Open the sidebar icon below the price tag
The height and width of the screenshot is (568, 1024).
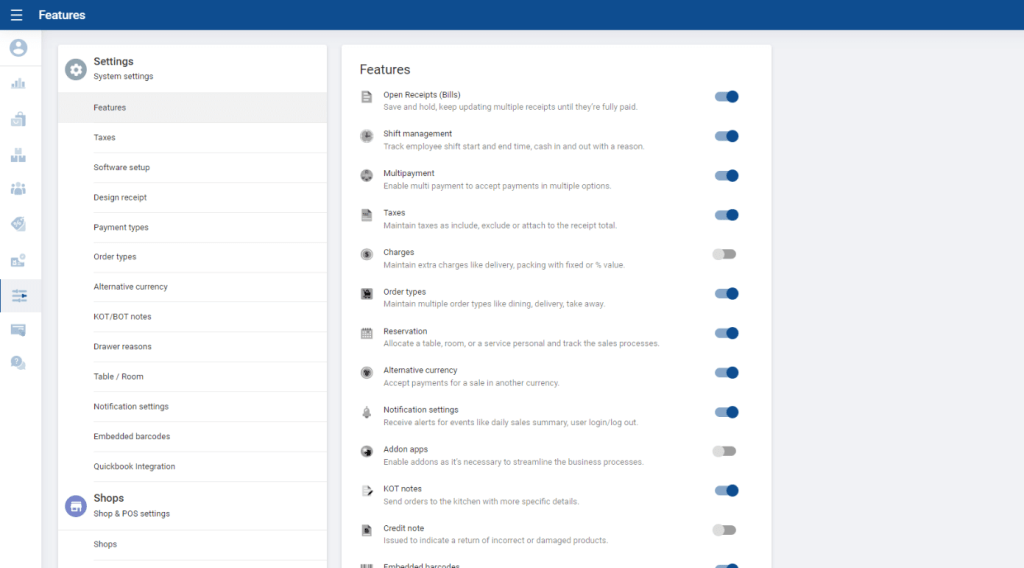point(18,260)
